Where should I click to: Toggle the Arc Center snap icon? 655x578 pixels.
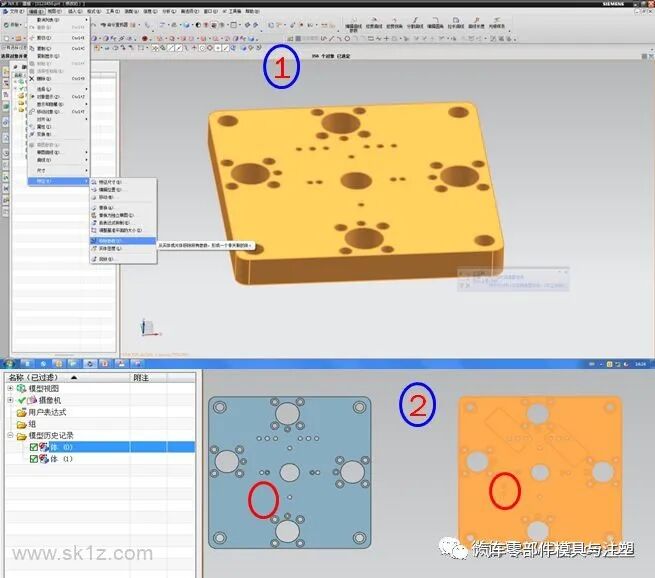coord(202,48)
